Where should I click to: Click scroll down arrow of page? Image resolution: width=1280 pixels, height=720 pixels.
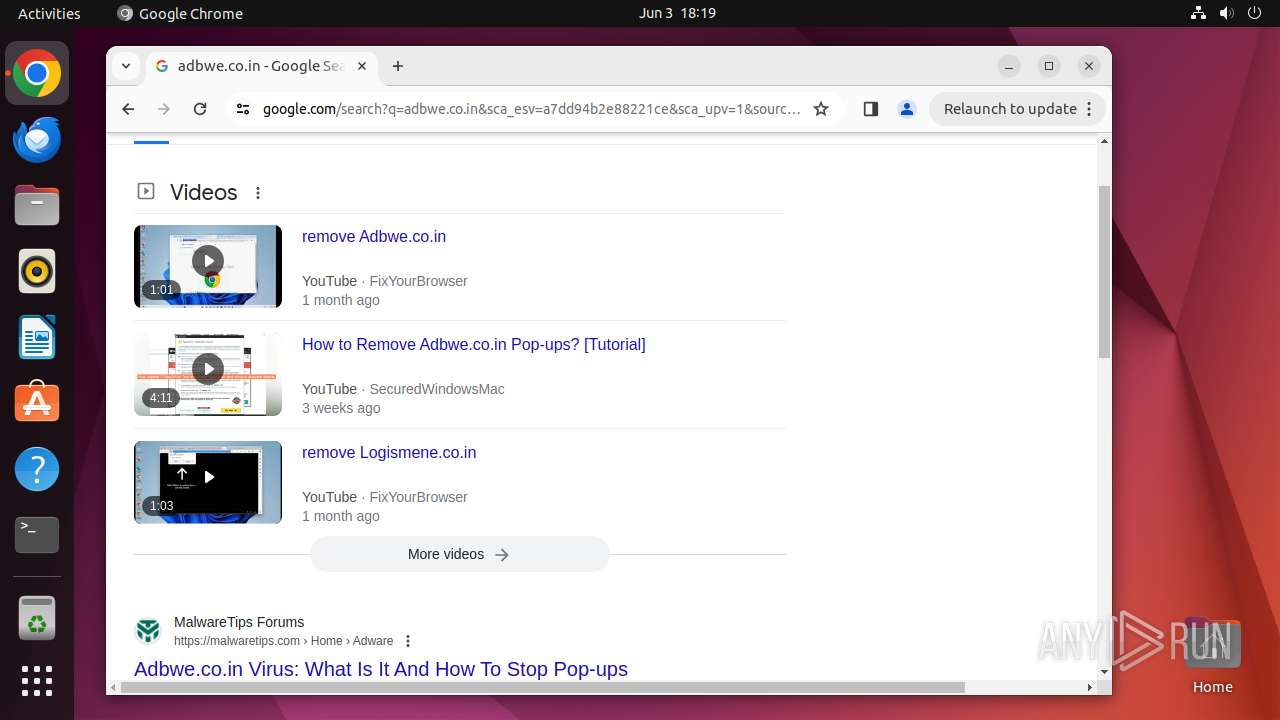tap(1104, 672)
